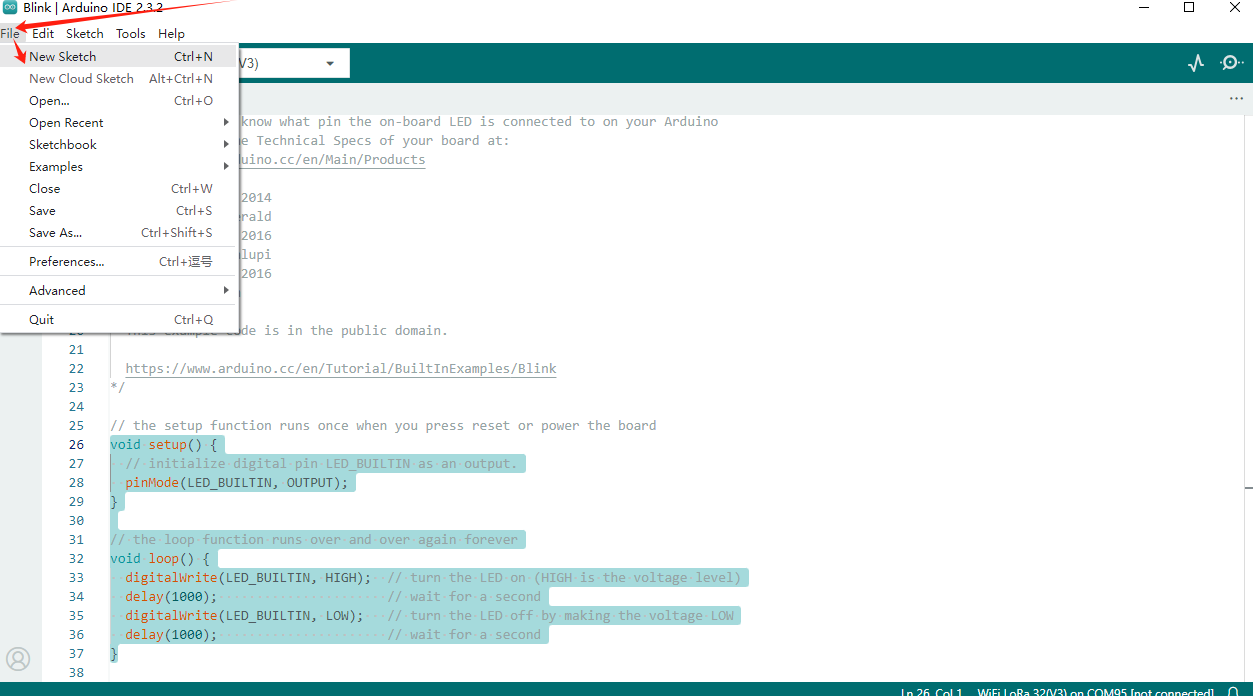Select Close in the File menu
This screenshot has width=1253, height=696.
[119, 189]
